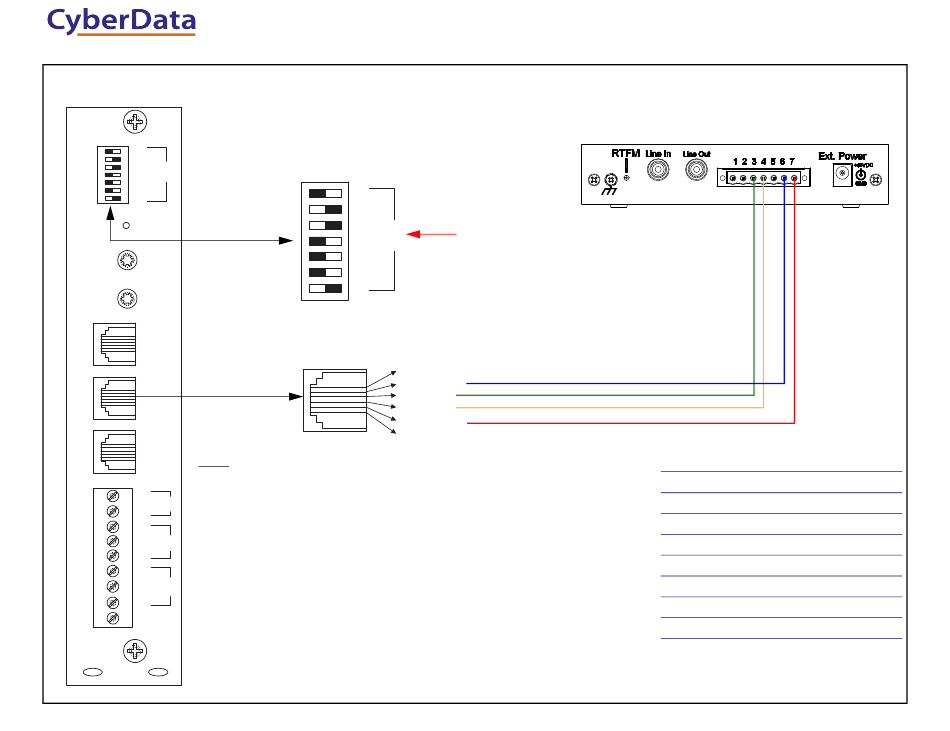Click the RTFM label on the device
Viewport: 950px width, 731px height.
(x=625, y=153)
